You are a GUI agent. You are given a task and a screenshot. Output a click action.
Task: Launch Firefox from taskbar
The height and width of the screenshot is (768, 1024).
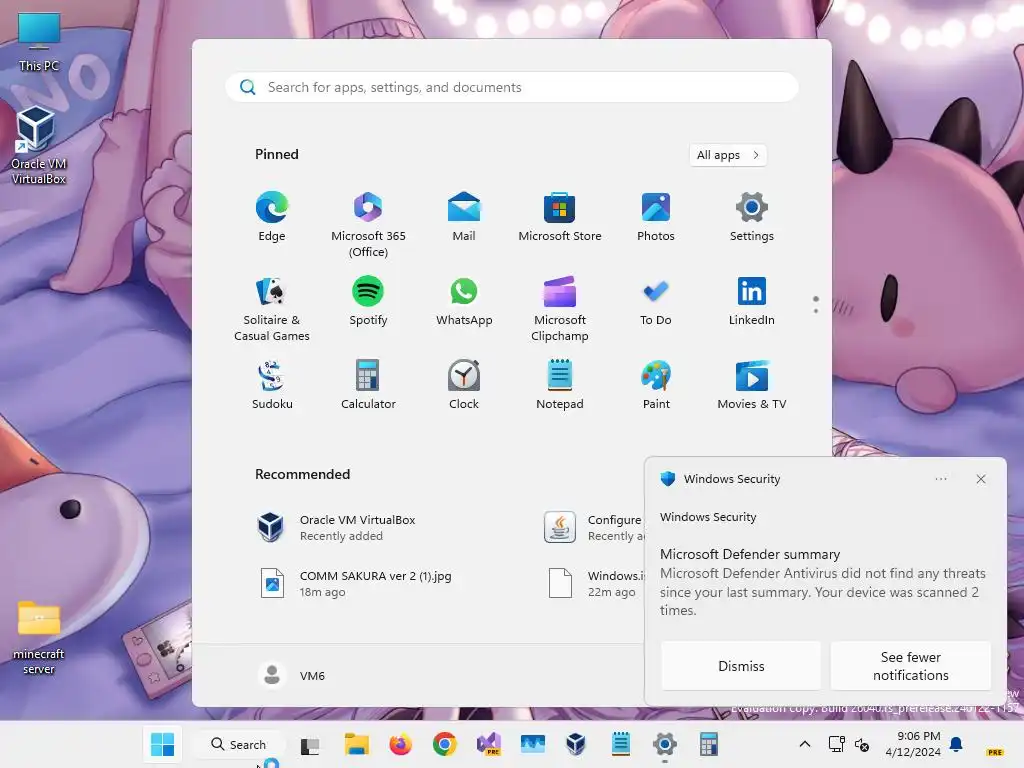tap(400, 744)
